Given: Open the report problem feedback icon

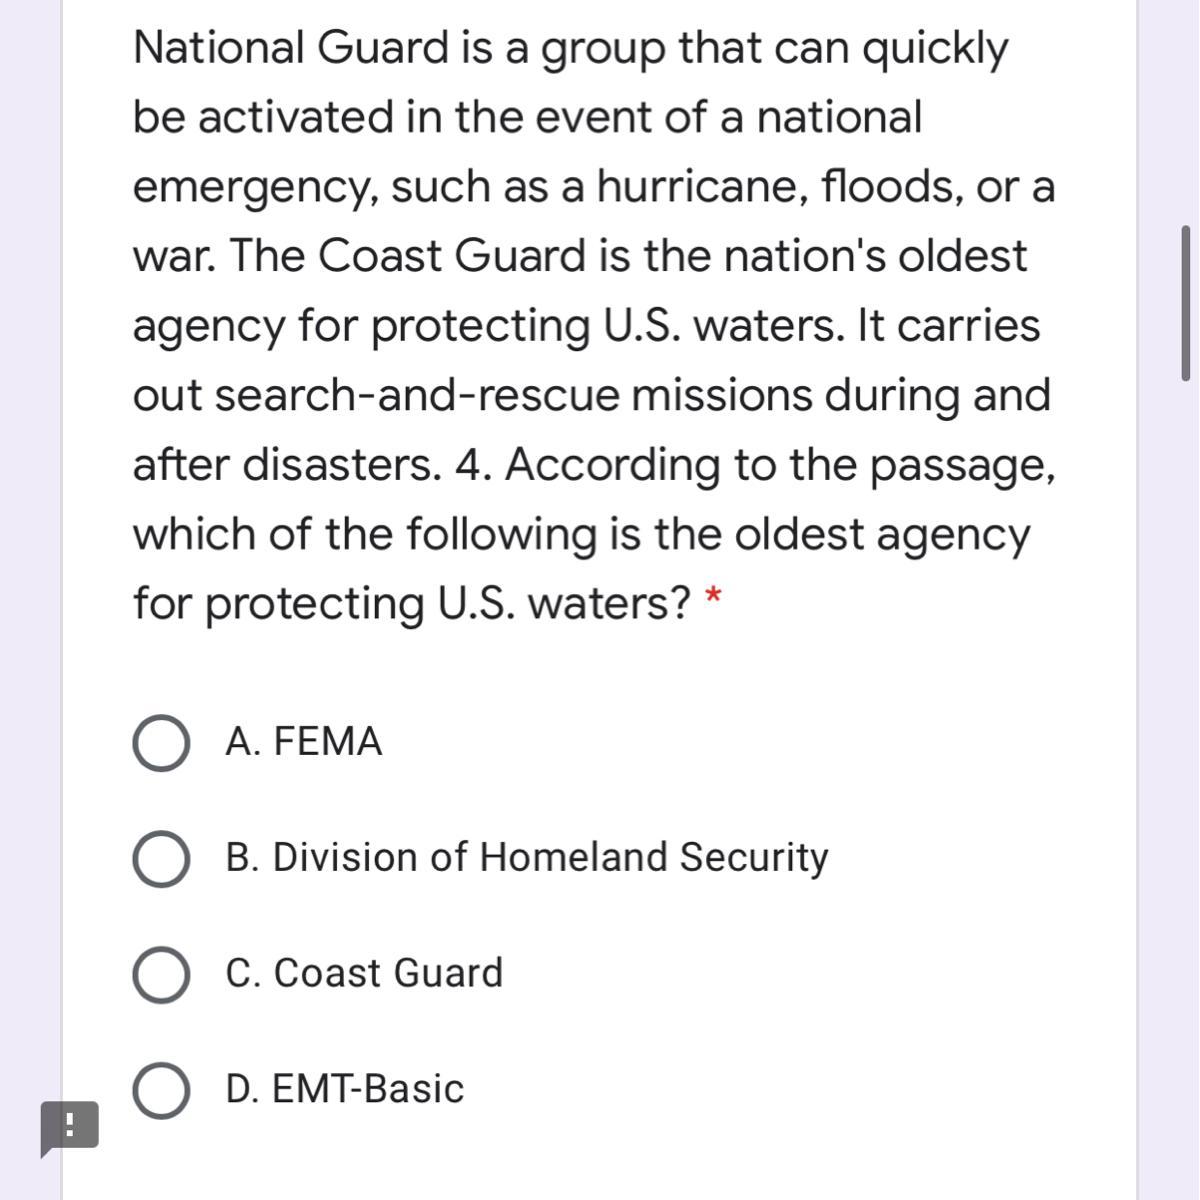Looking at the screenshot, I should pos(69,1128).
